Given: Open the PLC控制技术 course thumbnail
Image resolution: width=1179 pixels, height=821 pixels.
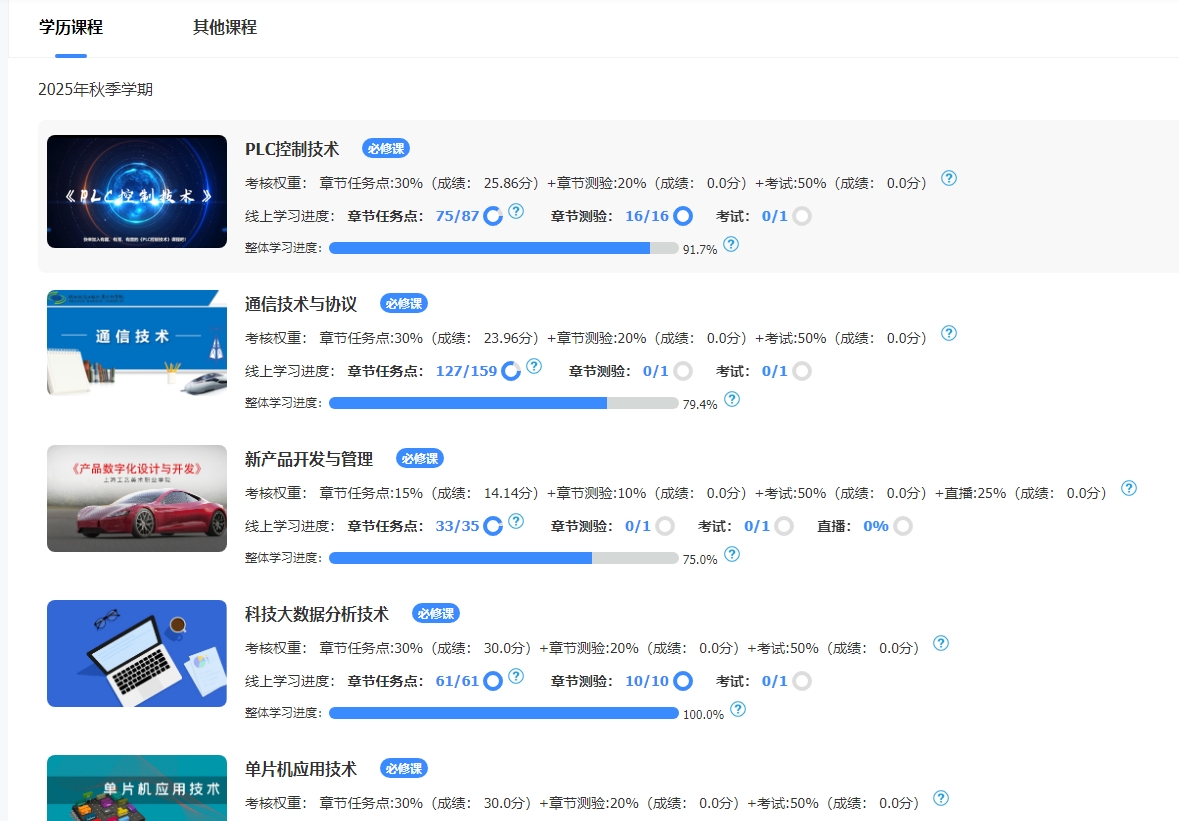Looking at the screenshot, I should click(137, 192).
